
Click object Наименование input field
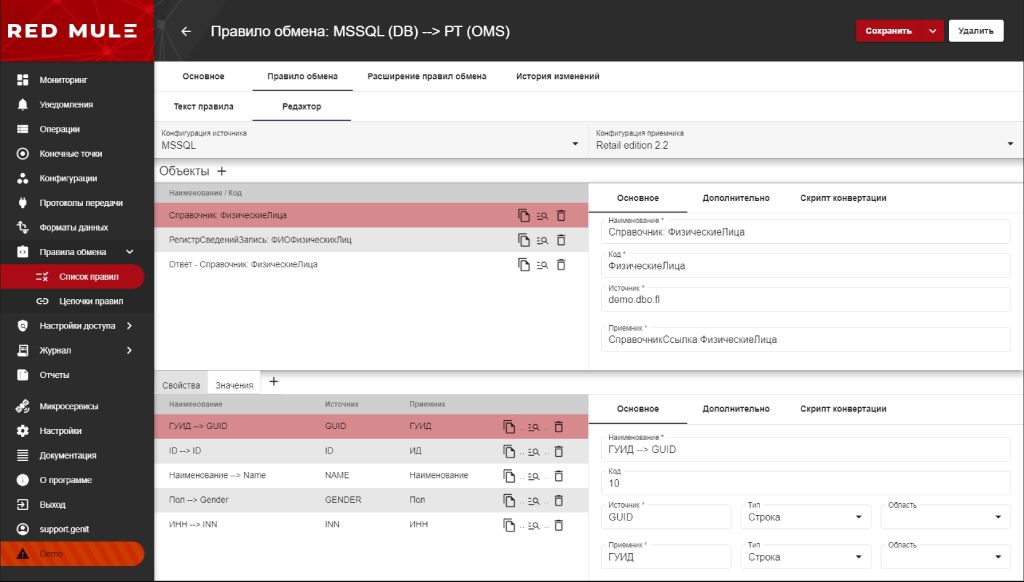pos(805,230)
